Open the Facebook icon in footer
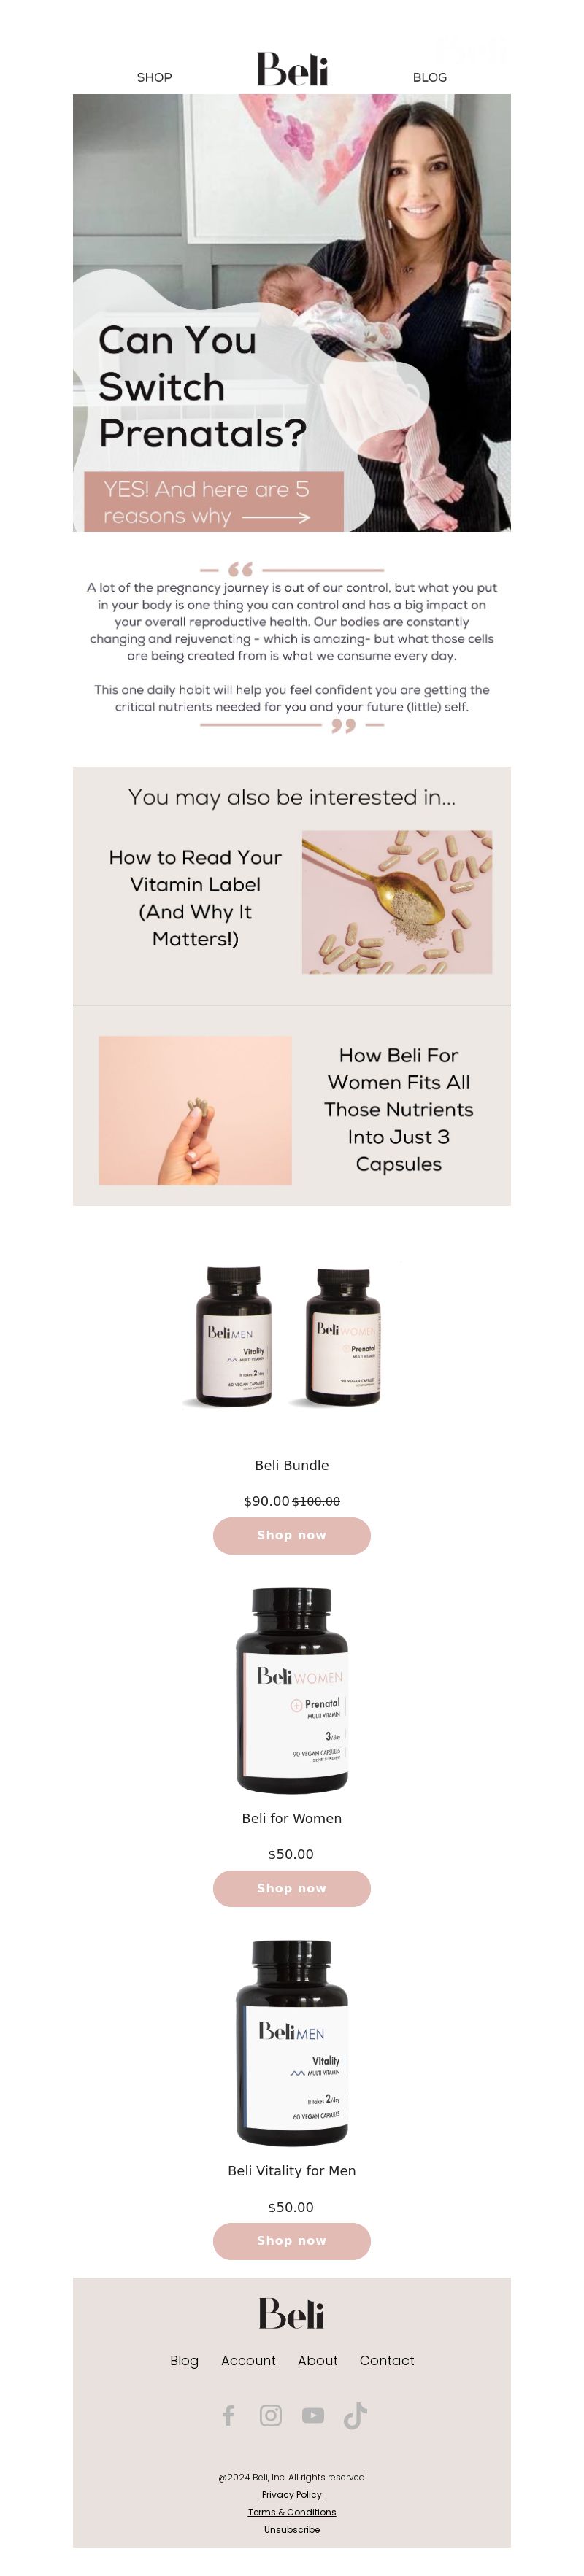 tap(228, 2415)
